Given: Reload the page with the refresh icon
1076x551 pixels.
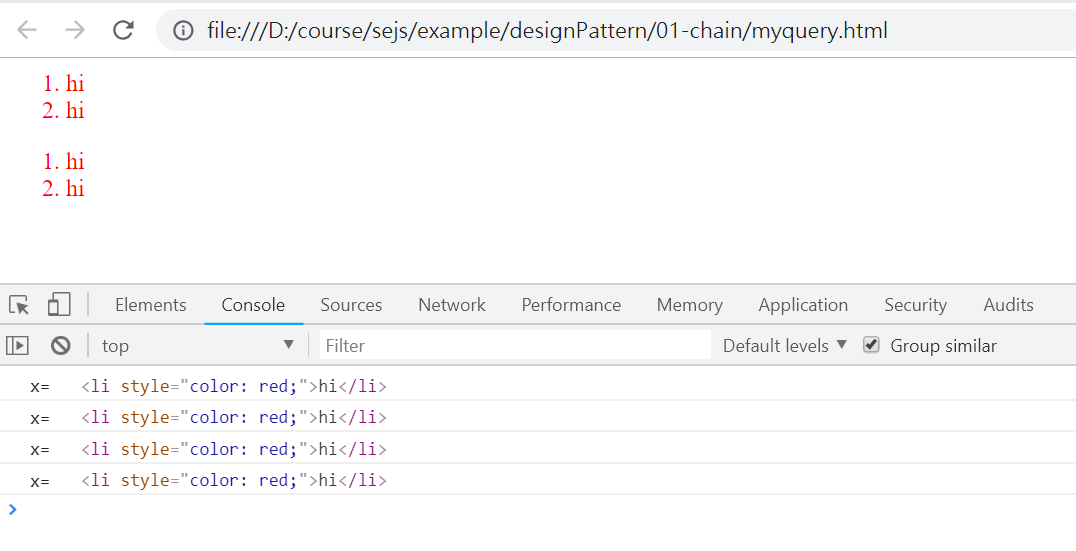Looking at the screenshot, I should click(x=123, y=30).
